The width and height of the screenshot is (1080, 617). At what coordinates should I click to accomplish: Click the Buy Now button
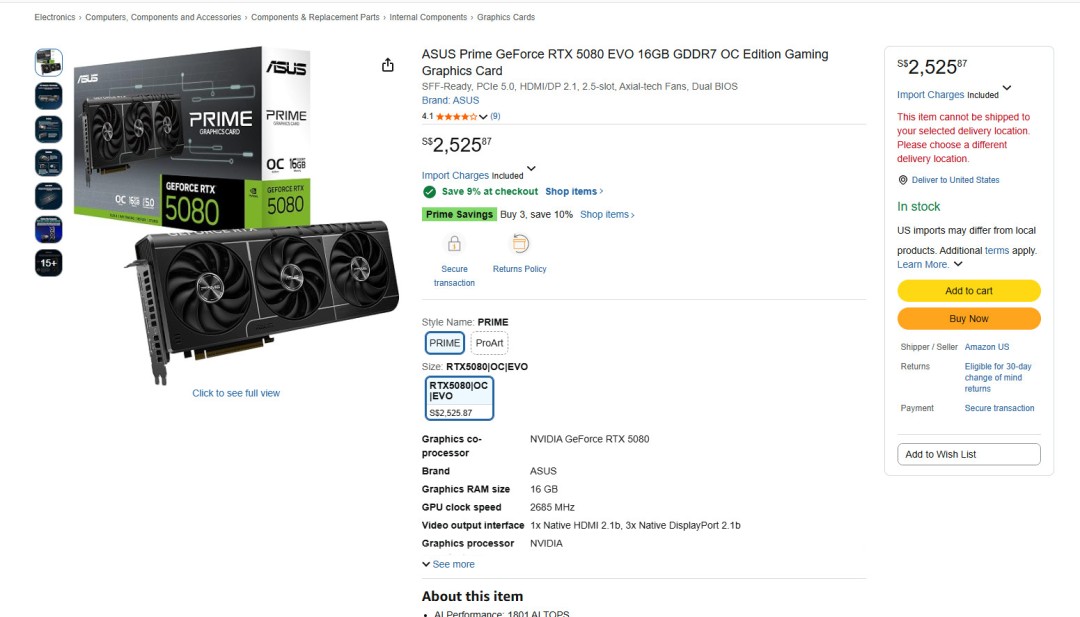pos(968,319)
